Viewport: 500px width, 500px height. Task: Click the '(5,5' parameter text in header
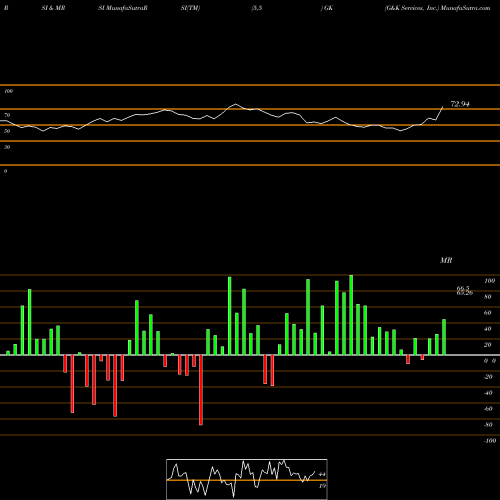point(257,8)
